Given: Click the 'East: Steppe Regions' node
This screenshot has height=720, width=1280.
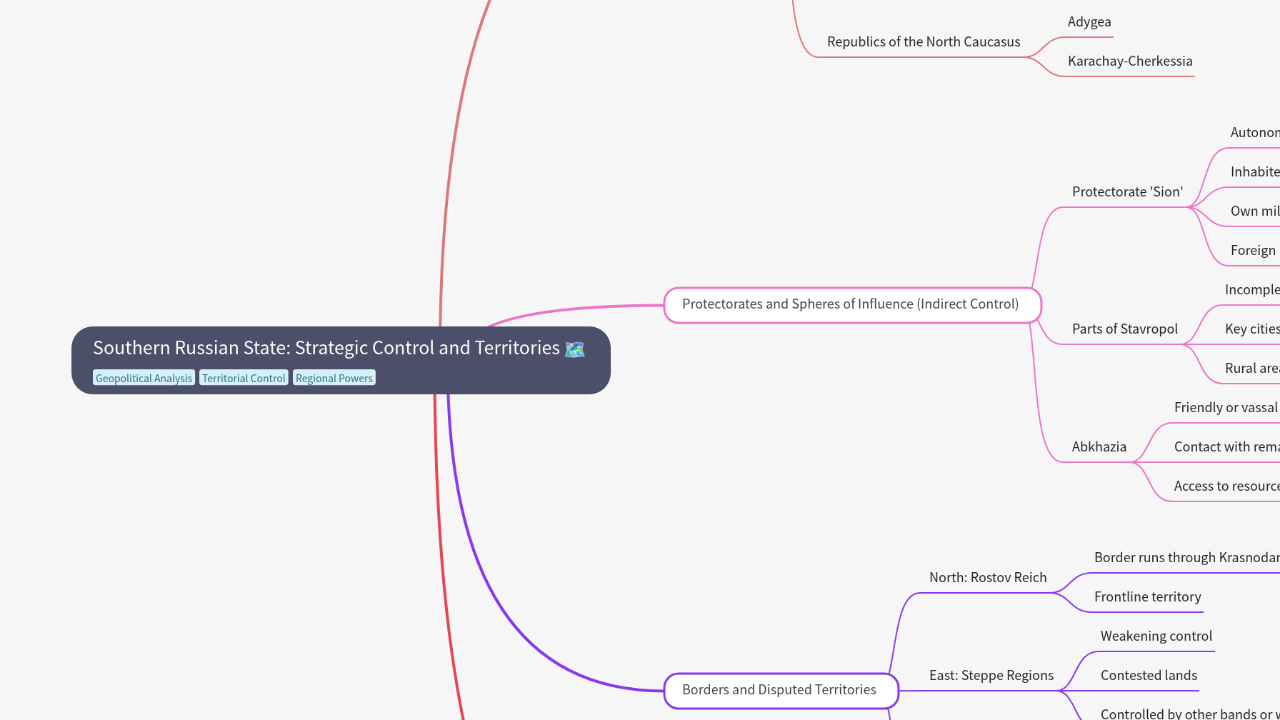Looking at the screenshot, I should coord(991,675).
